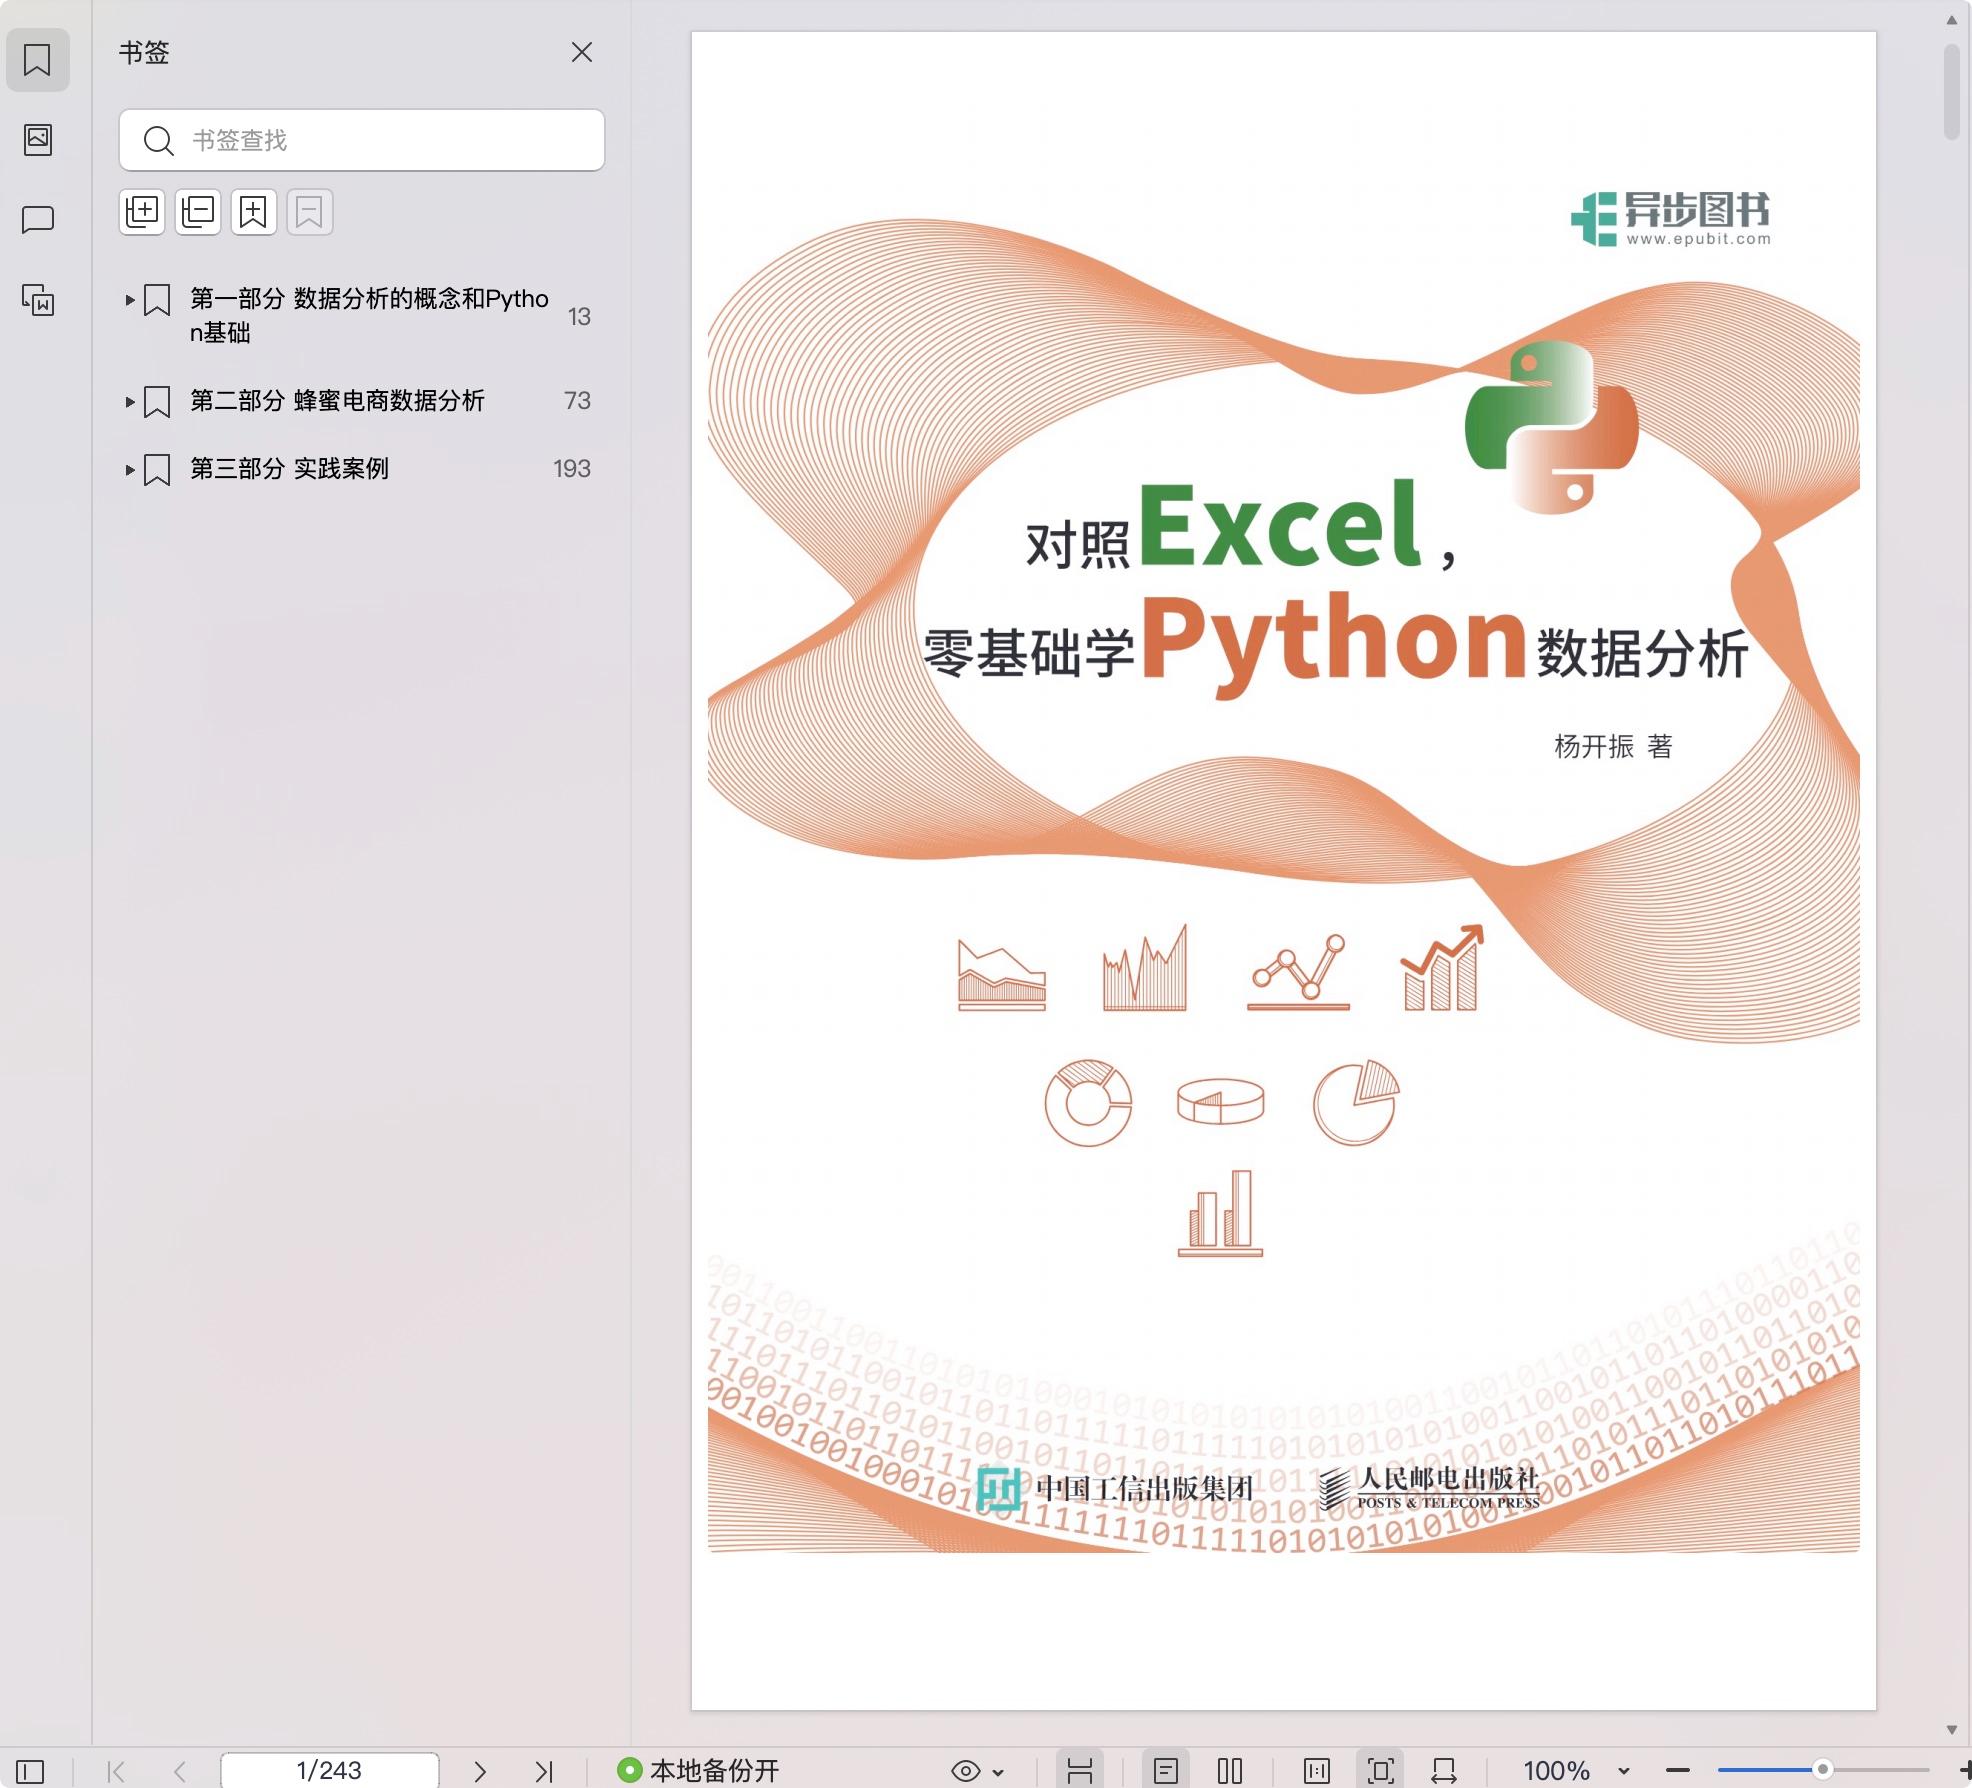Toggle fit page to window icon

(1381, 1771)
